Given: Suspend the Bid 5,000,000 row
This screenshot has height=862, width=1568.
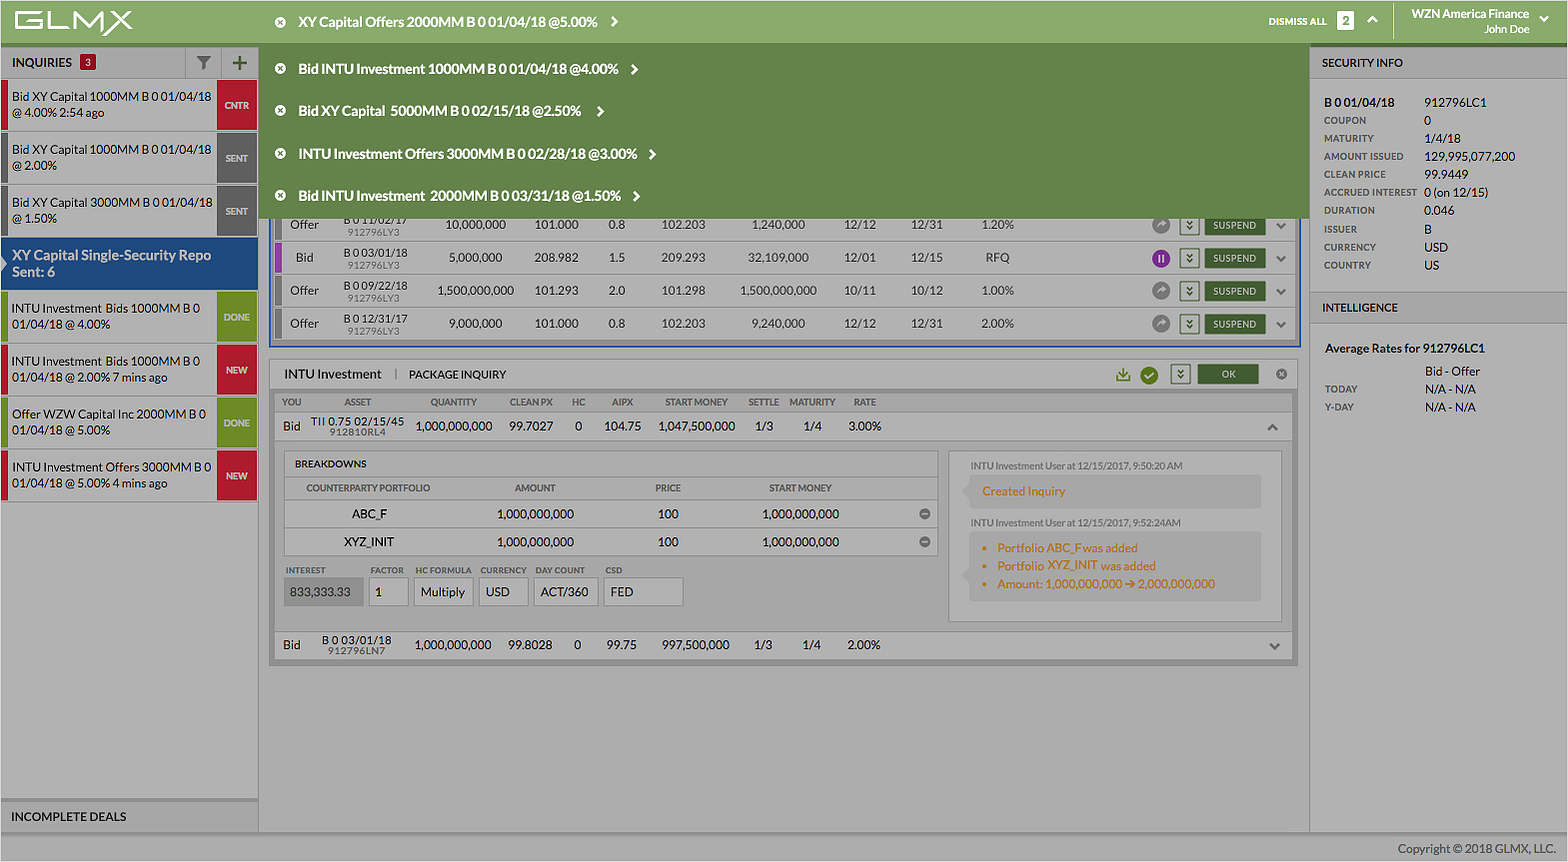Looking at the screenshot, I should click(1235, 259).
